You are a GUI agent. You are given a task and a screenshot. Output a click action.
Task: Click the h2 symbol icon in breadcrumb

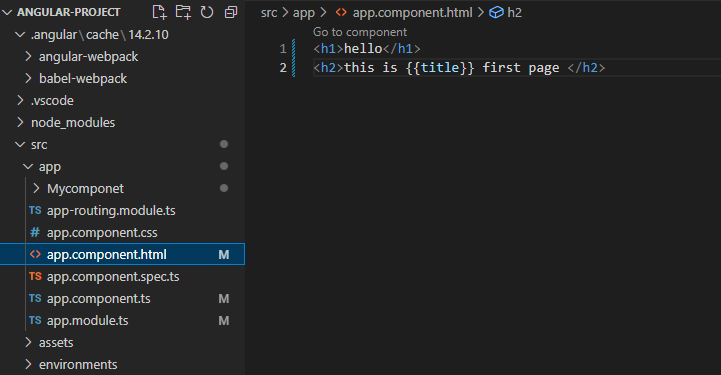click(496, 12)
